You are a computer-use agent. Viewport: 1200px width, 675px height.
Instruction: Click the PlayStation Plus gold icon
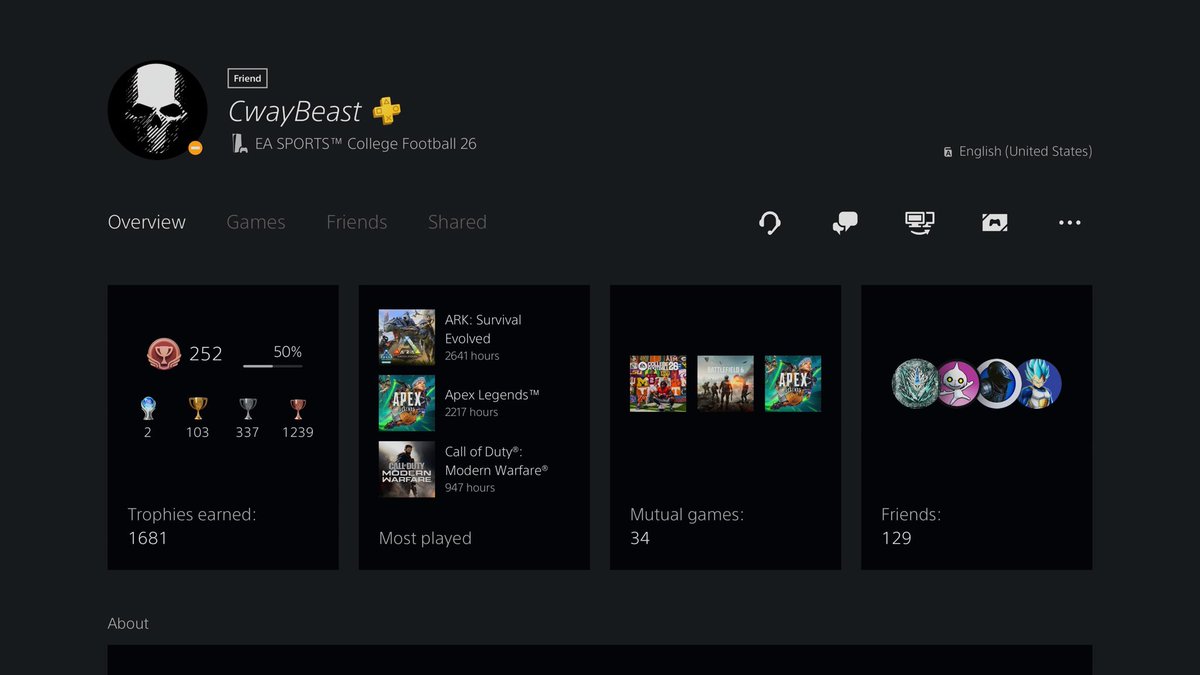pyautogui.click(x=387, y=110)
